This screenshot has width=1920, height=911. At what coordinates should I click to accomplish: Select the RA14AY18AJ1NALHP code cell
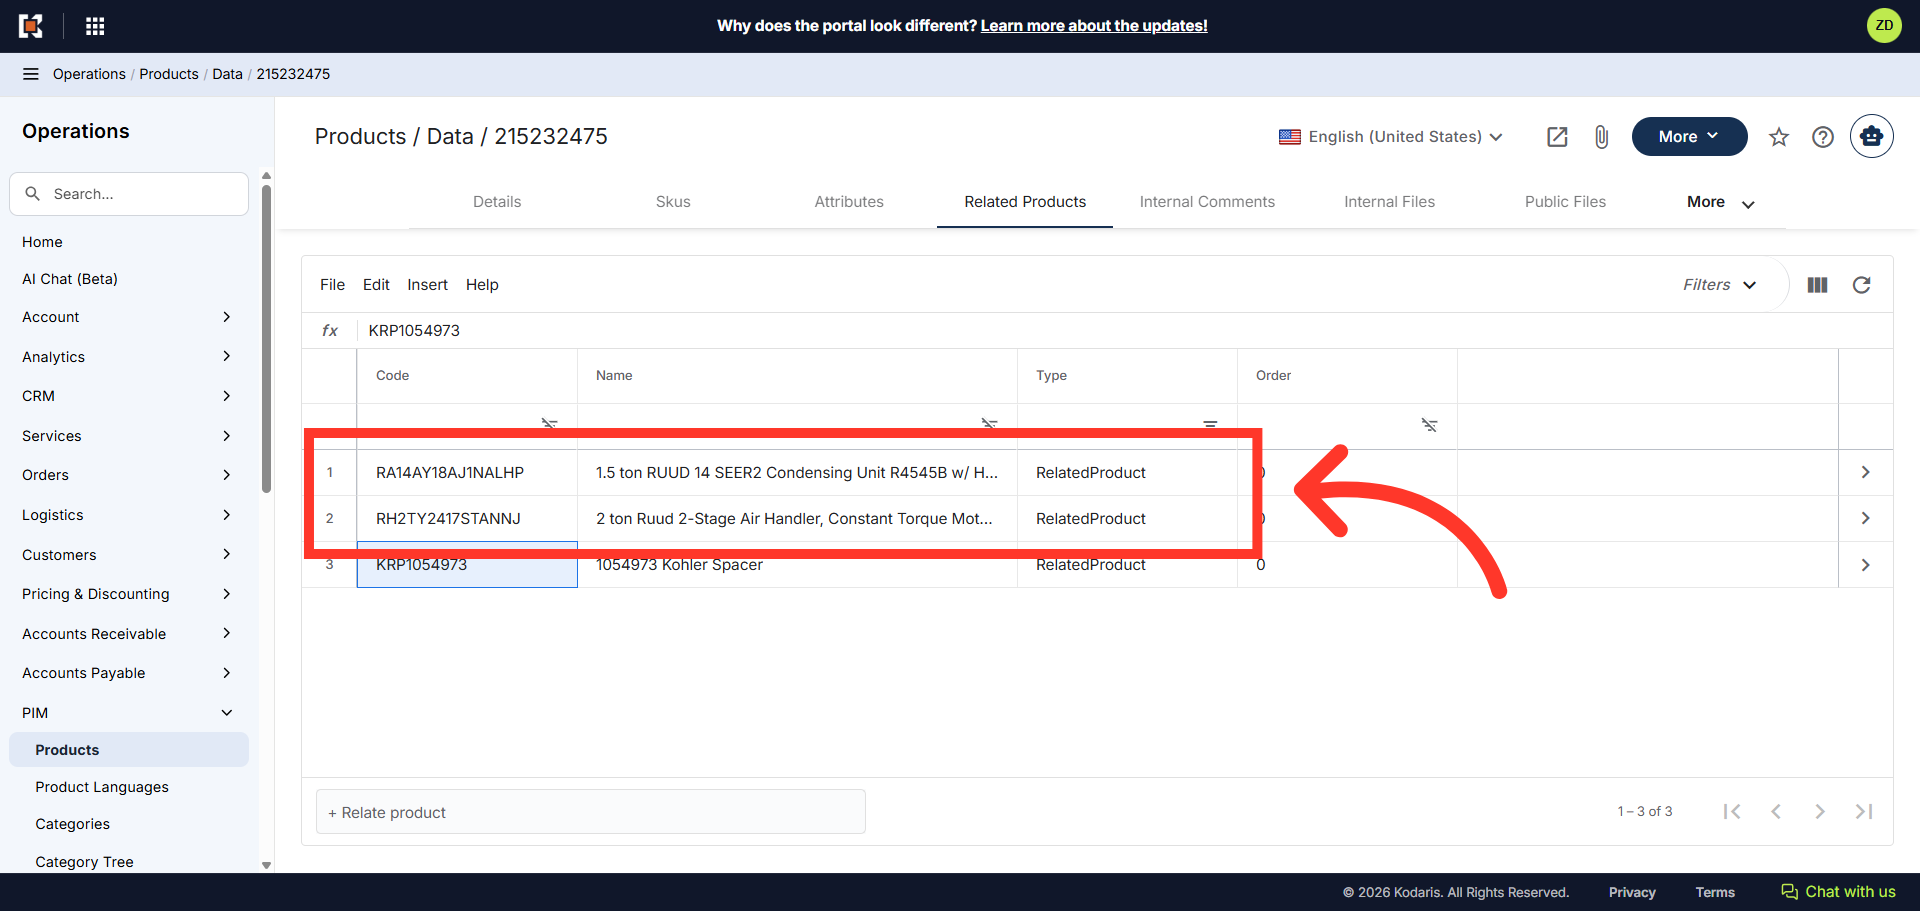point(467,473)
